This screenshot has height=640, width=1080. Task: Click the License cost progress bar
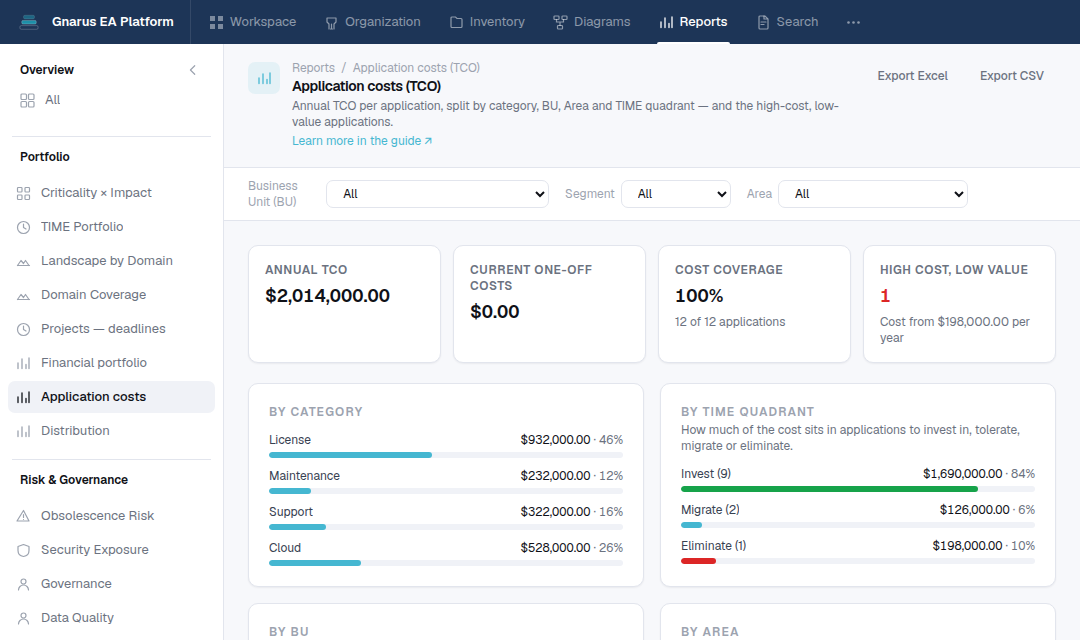pos(446,455)
